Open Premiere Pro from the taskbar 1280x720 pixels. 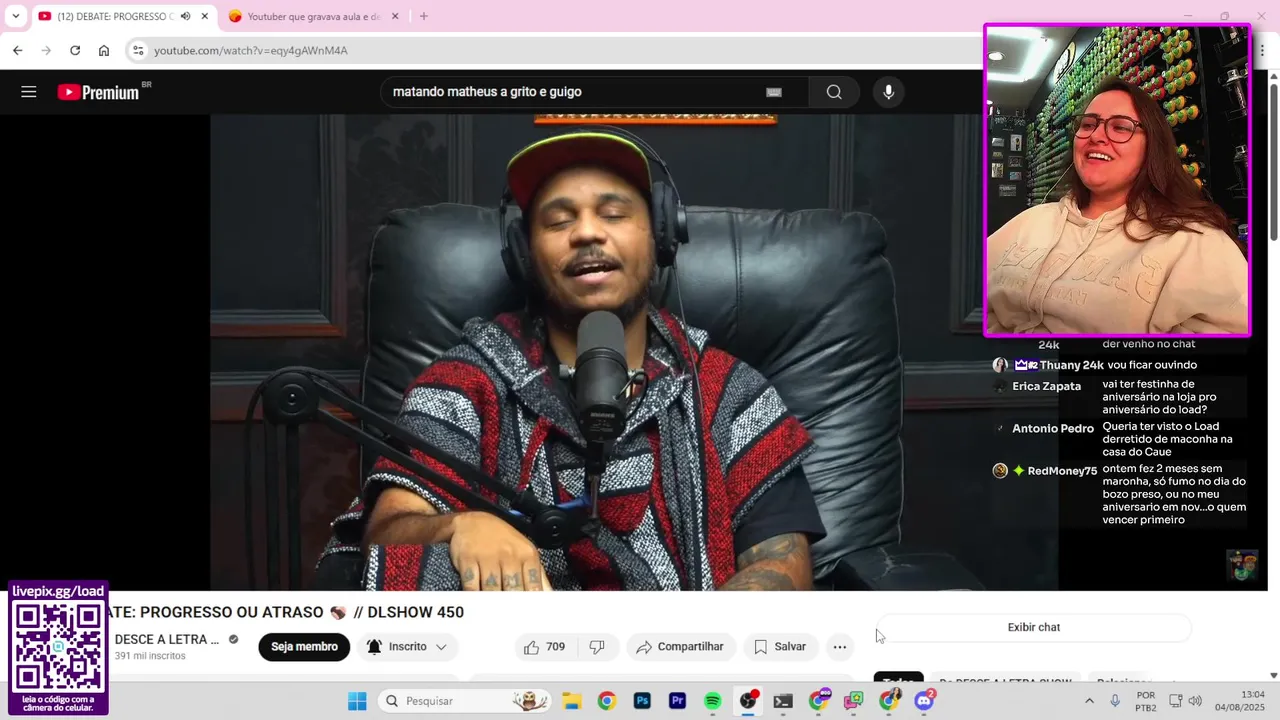(677, 701)
